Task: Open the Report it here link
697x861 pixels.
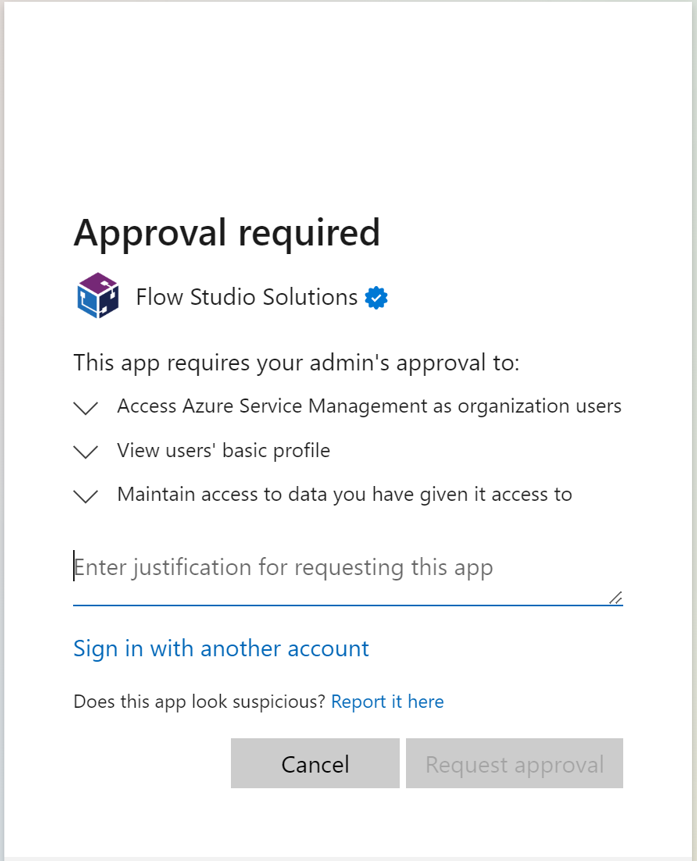Action: pos(387,702)
